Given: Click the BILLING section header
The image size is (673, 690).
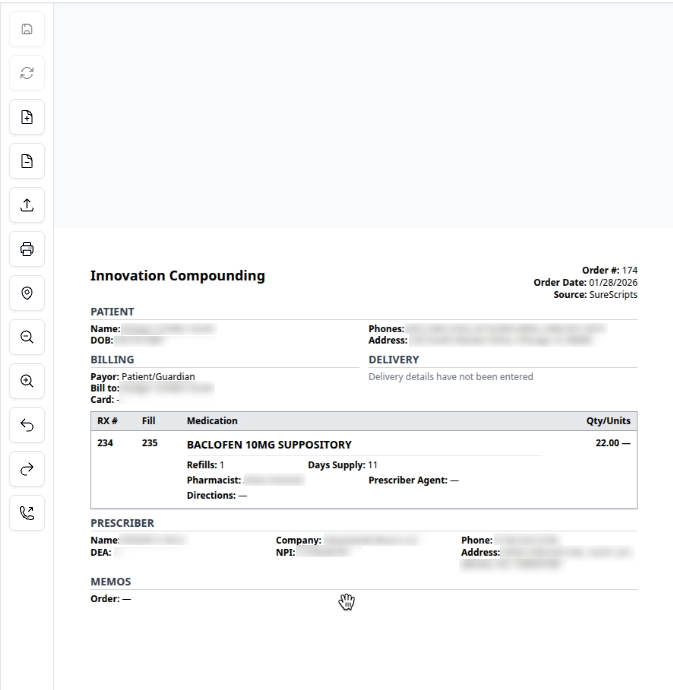Looking at the screenshot, I should [x=112, y=360].
